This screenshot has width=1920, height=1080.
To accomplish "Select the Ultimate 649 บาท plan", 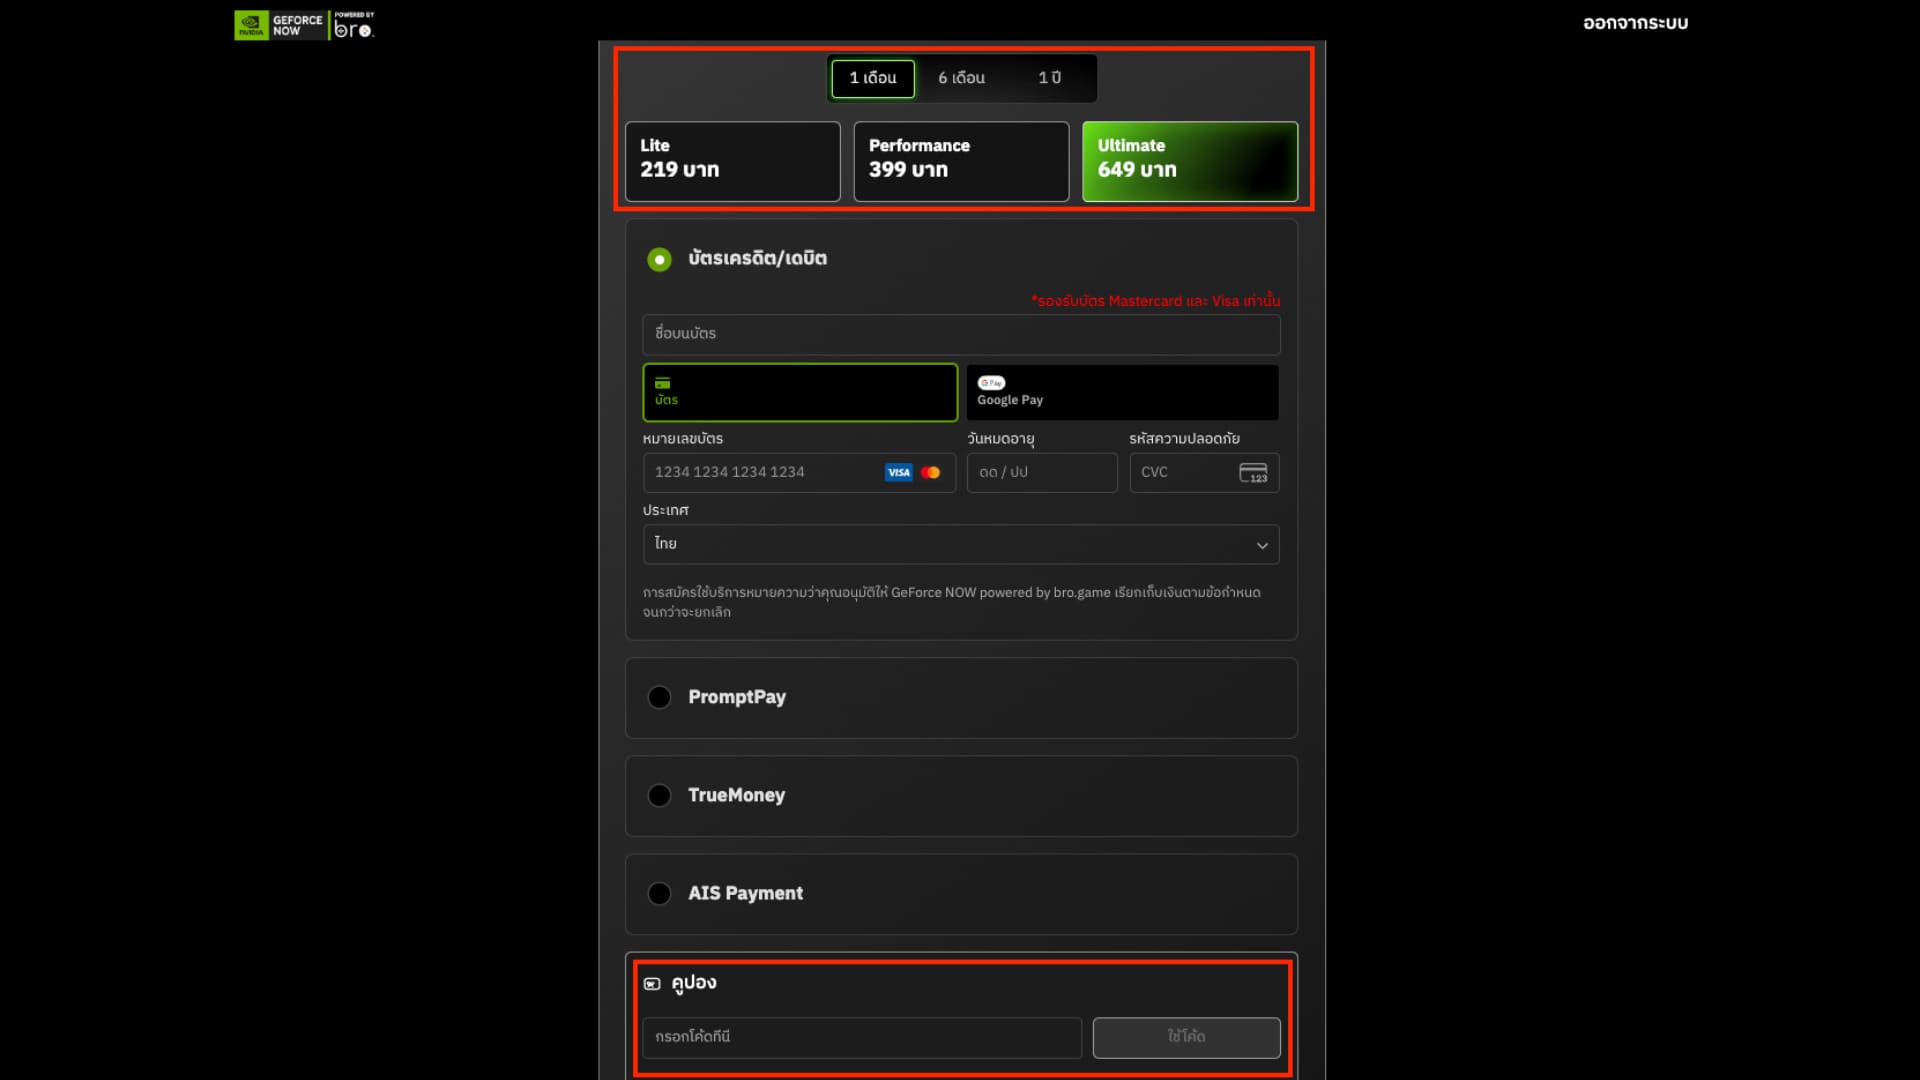I will click(1189, 161).
